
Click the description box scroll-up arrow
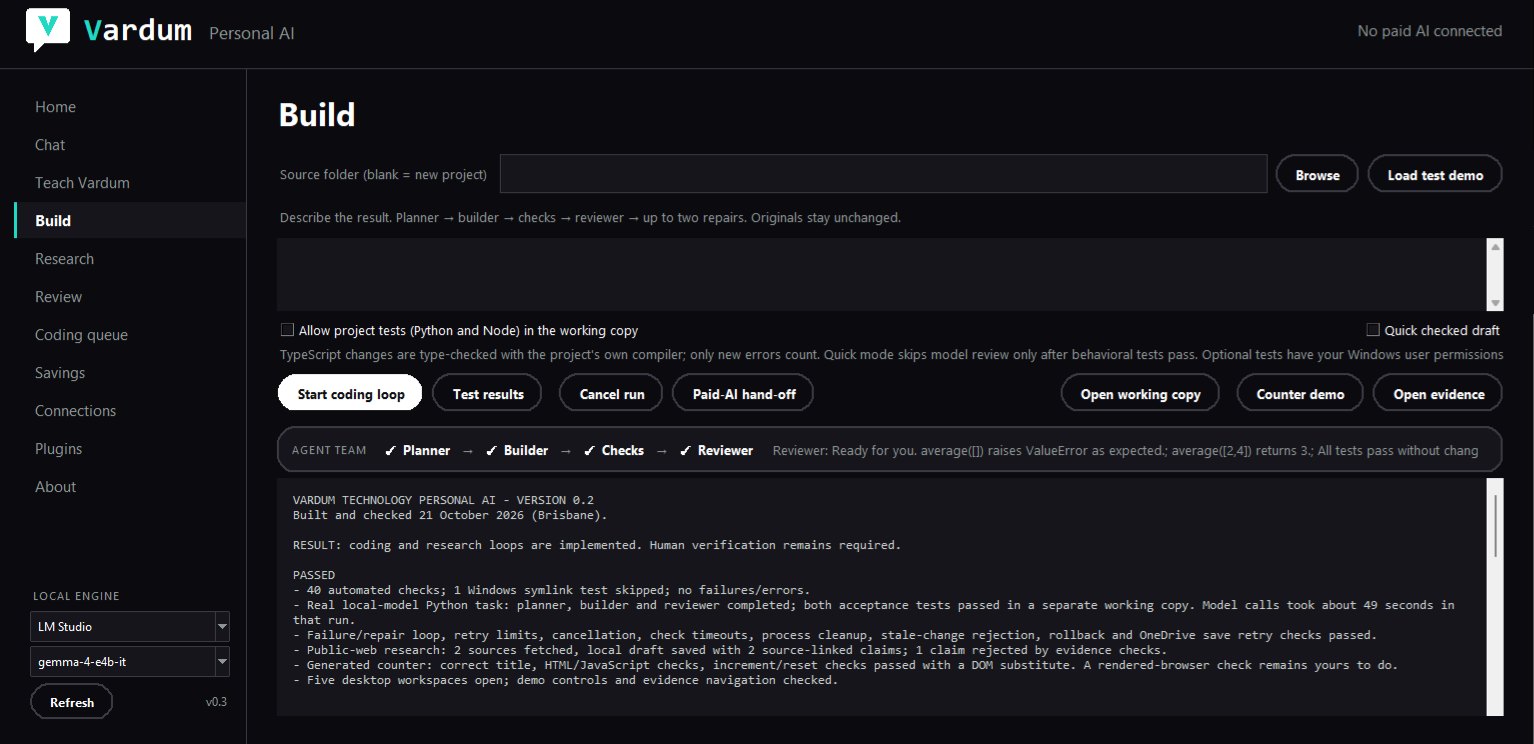[1495, 246]
